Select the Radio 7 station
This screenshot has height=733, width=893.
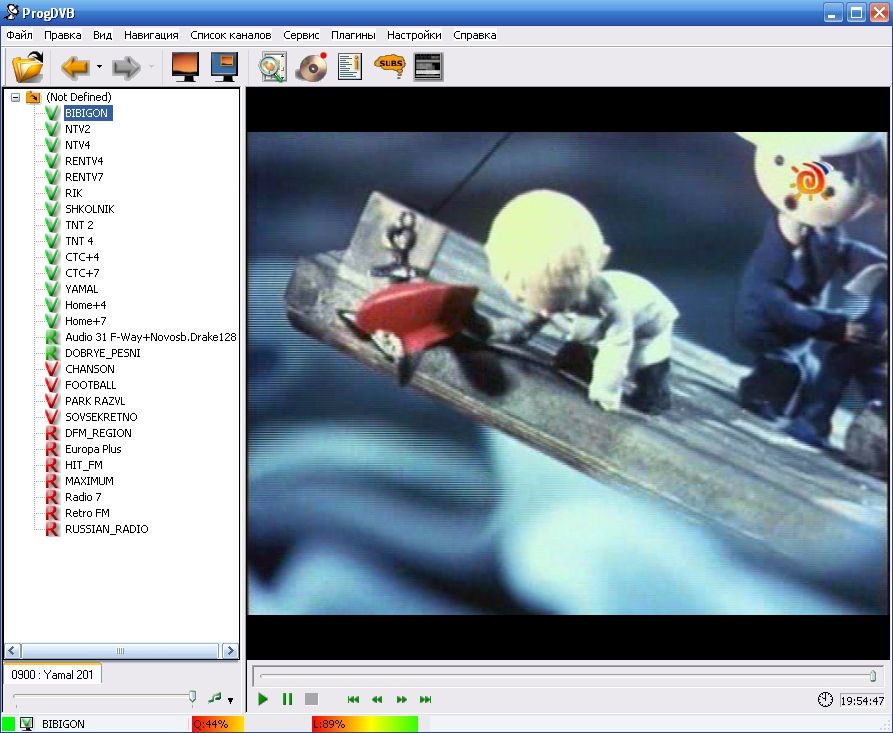tap(83, 496)
